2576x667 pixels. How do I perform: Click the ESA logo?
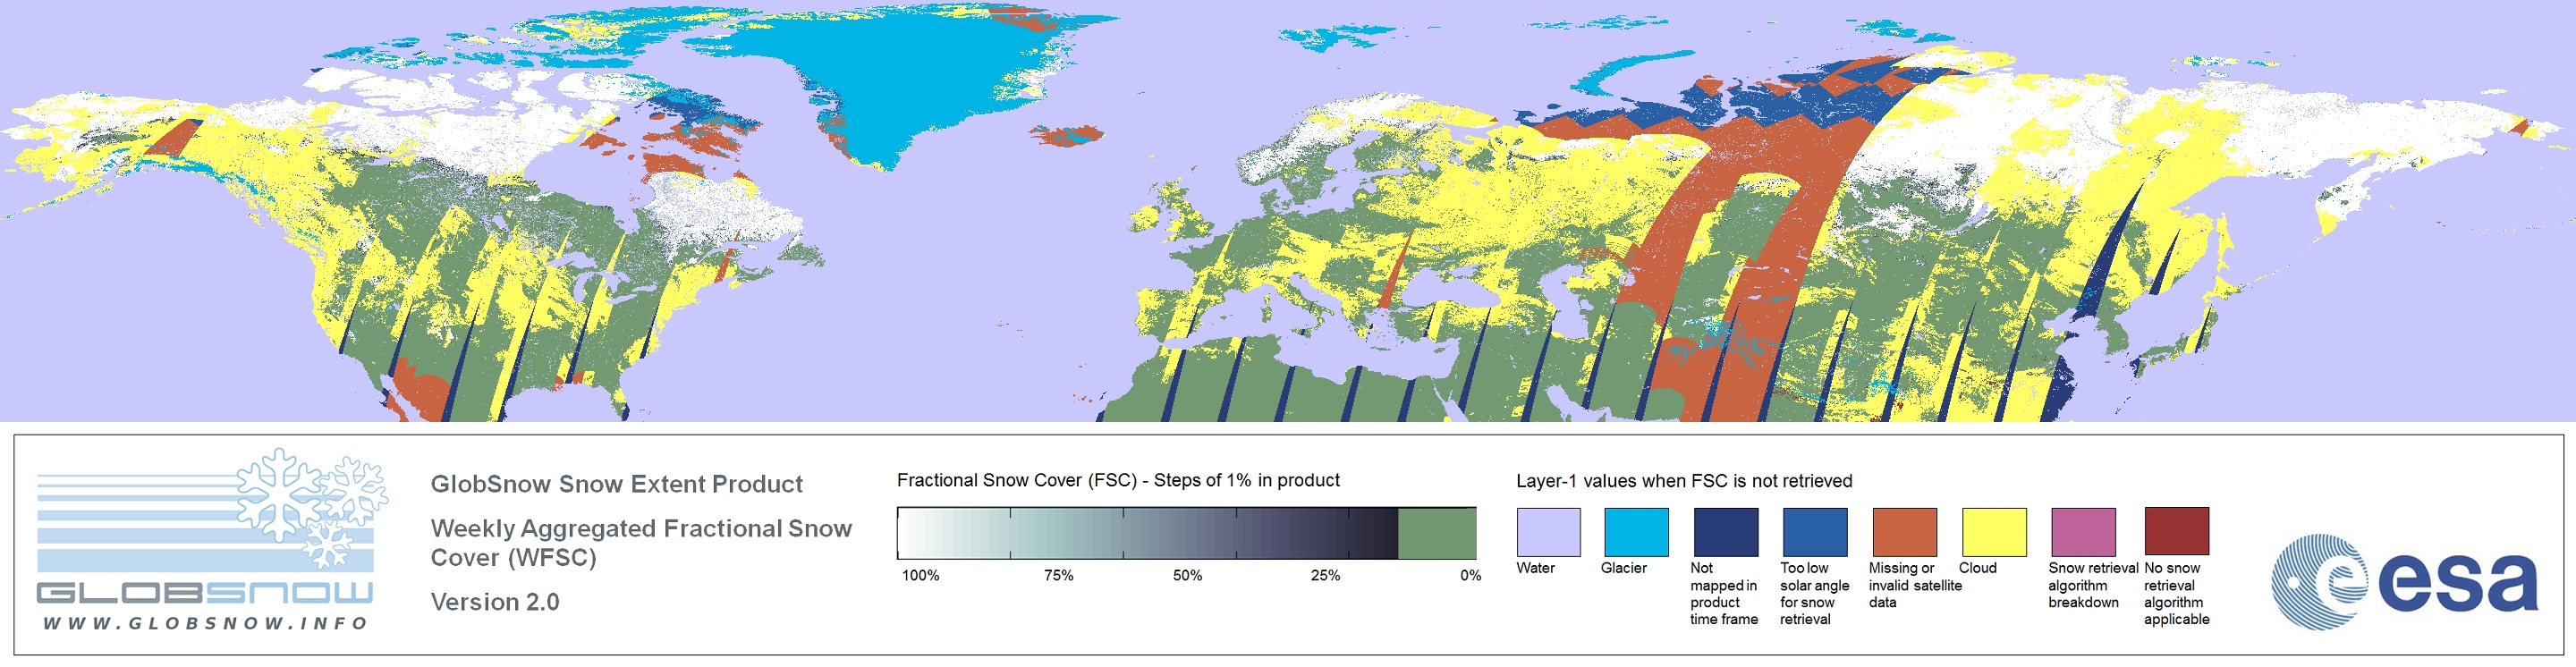point(2404,582)
